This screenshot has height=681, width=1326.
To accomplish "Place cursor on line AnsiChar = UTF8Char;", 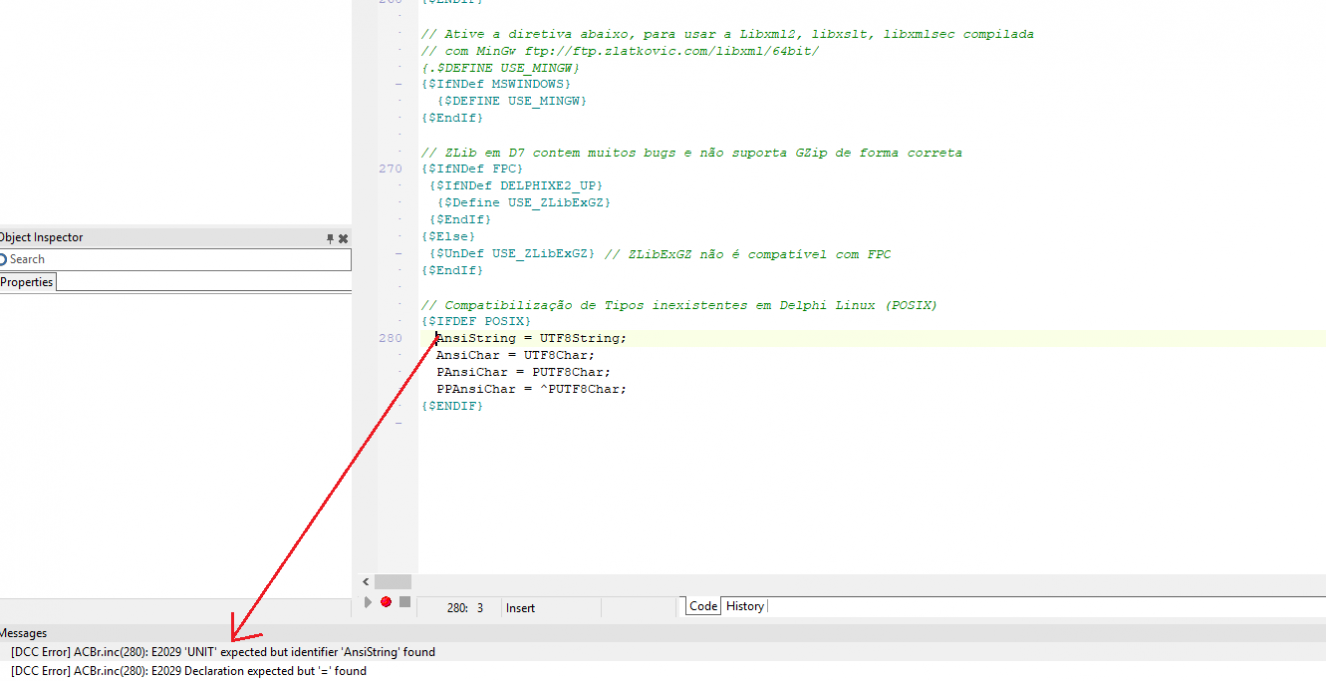I will pyautogui.click(x=515, y=355).
